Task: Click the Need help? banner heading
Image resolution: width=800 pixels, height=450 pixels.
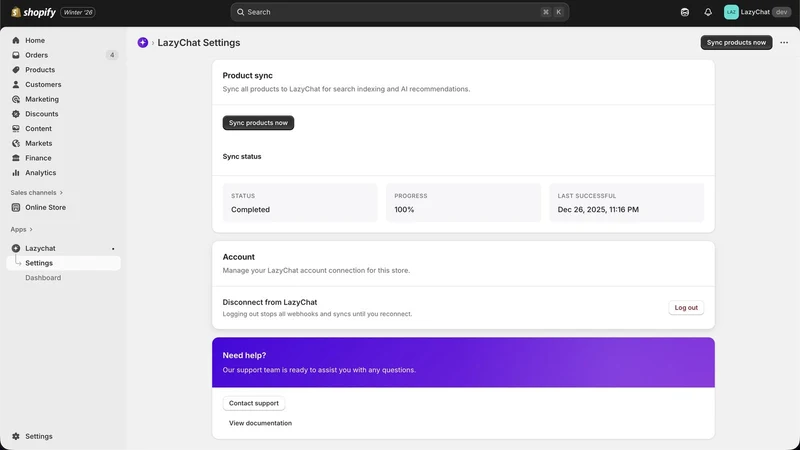Action: 244,356
